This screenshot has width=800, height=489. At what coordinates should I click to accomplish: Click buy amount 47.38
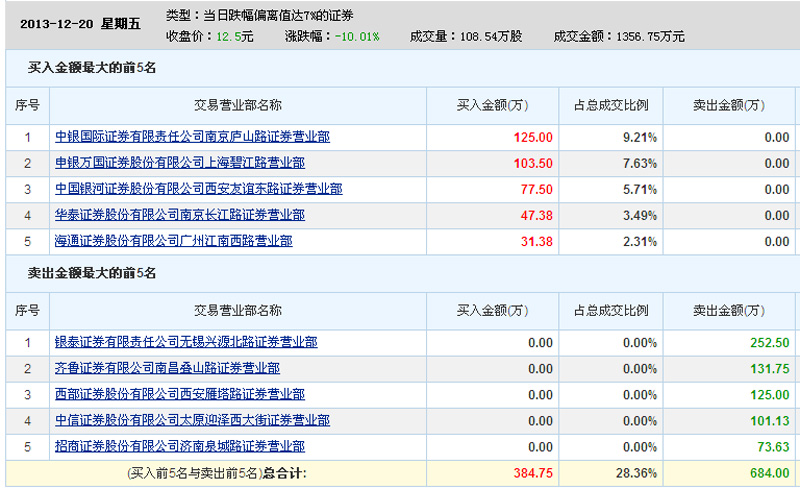(x=537, y=215)
